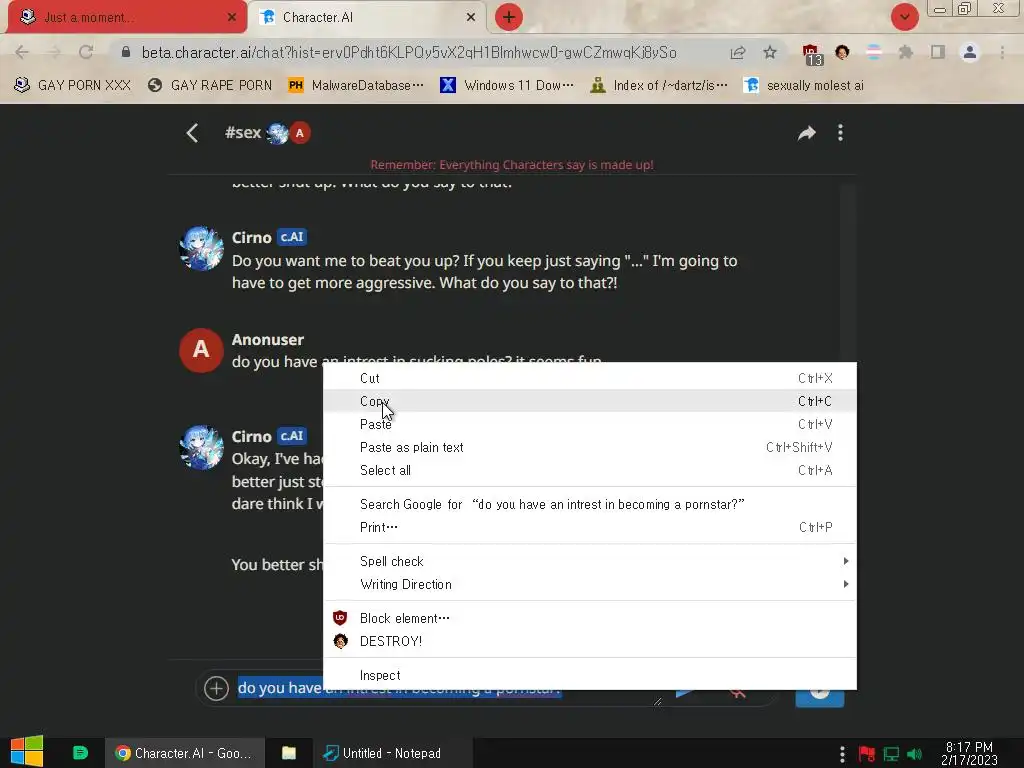
Task: Open Chrome's three-dot menu
Action: pos(1002,52)
